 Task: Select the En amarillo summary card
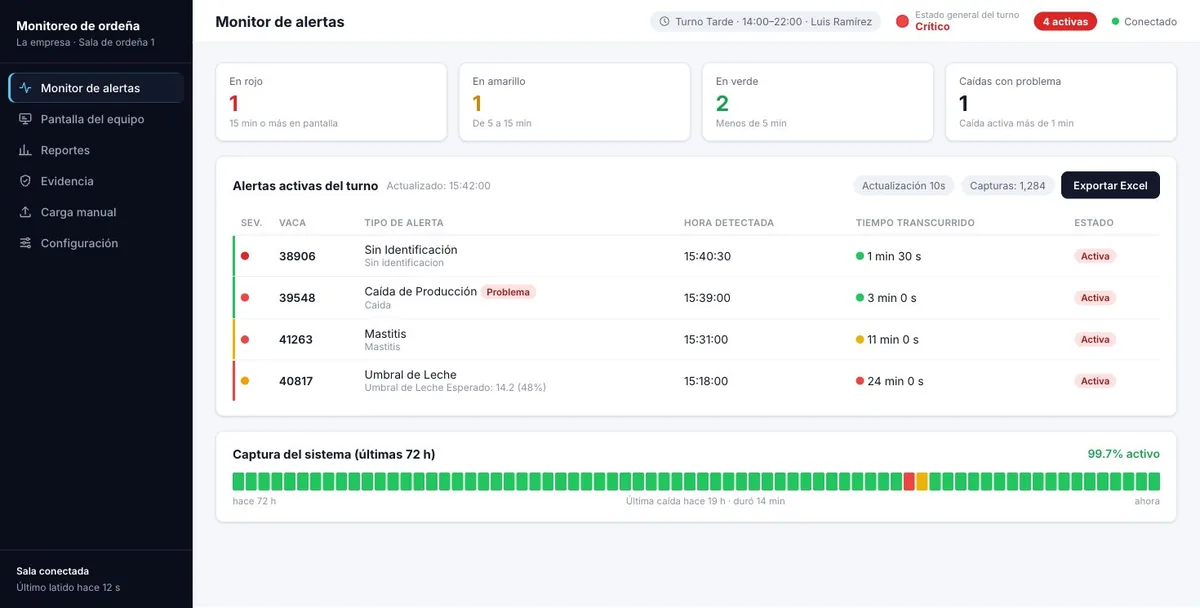click(x=574, y=102)
